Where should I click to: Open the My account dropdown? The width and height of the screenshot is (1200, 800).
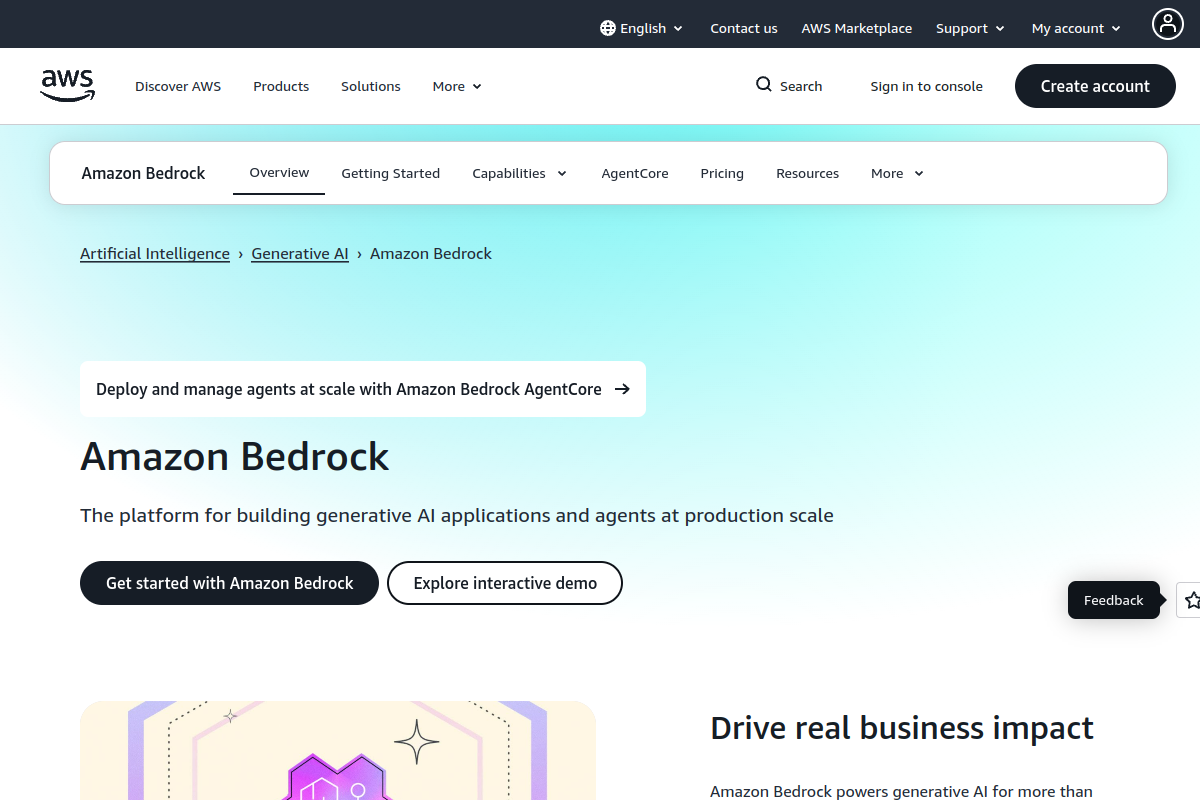[x=1074, y=28]
